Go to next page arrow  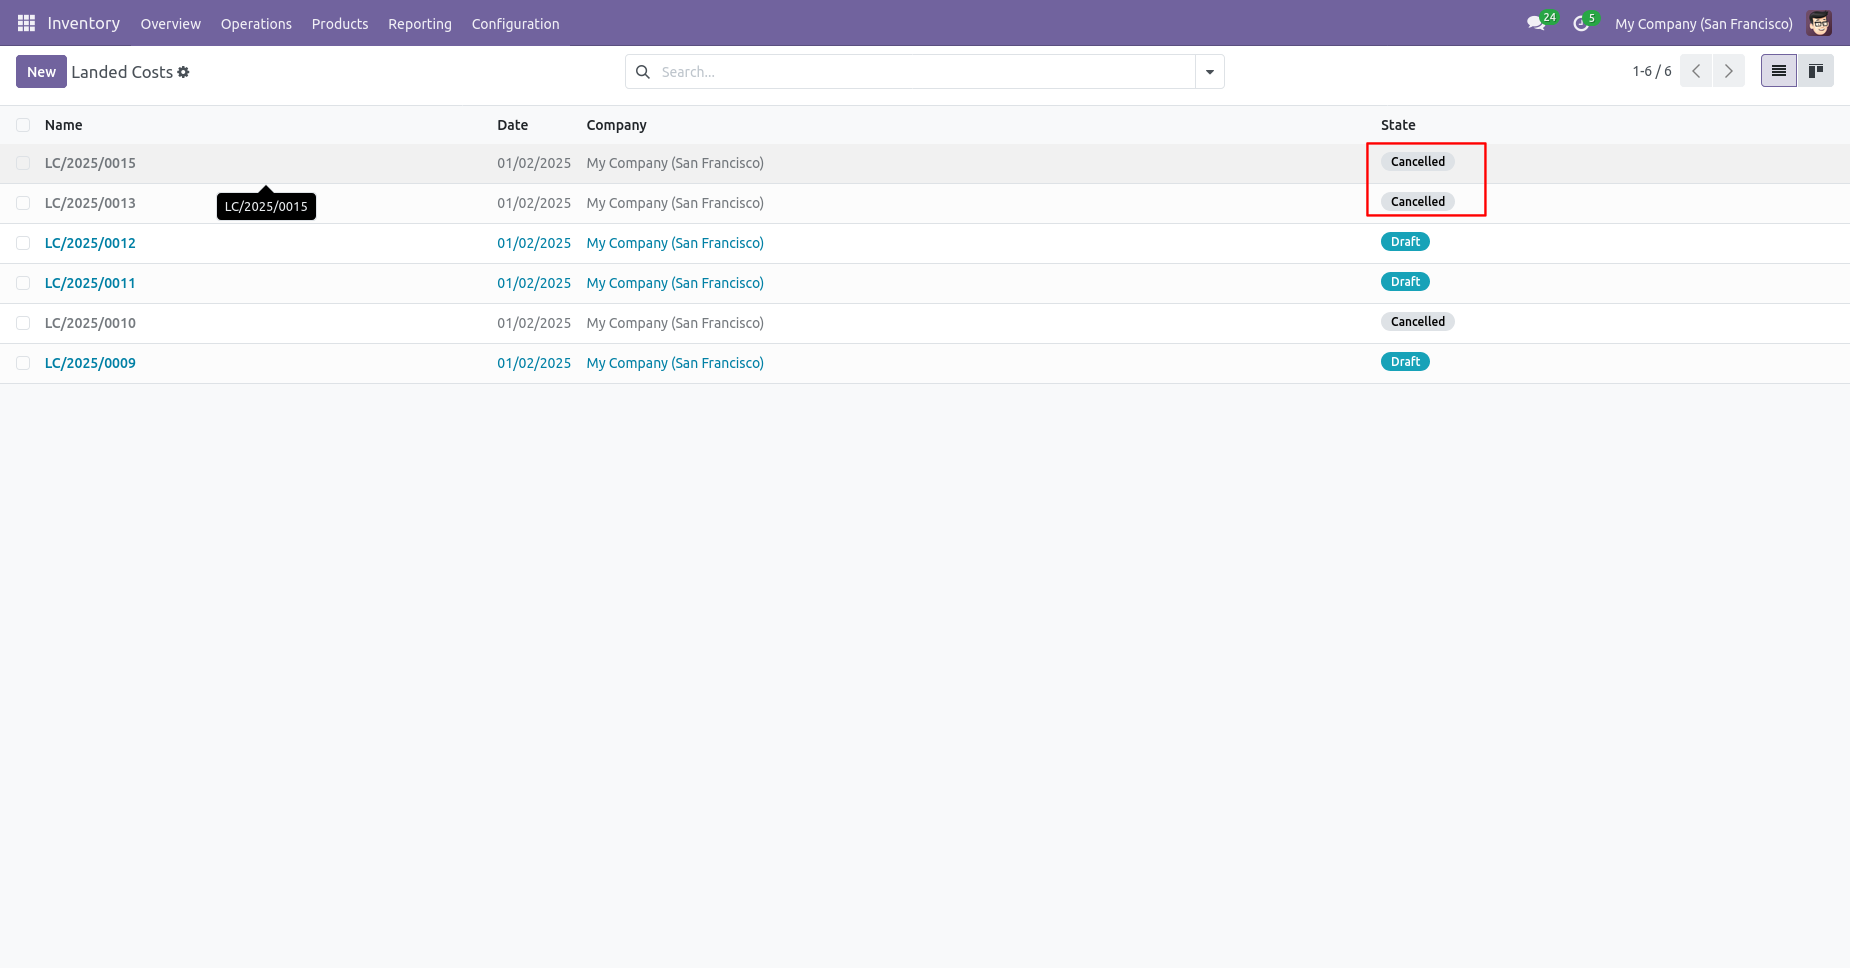tap(1728, 71)
